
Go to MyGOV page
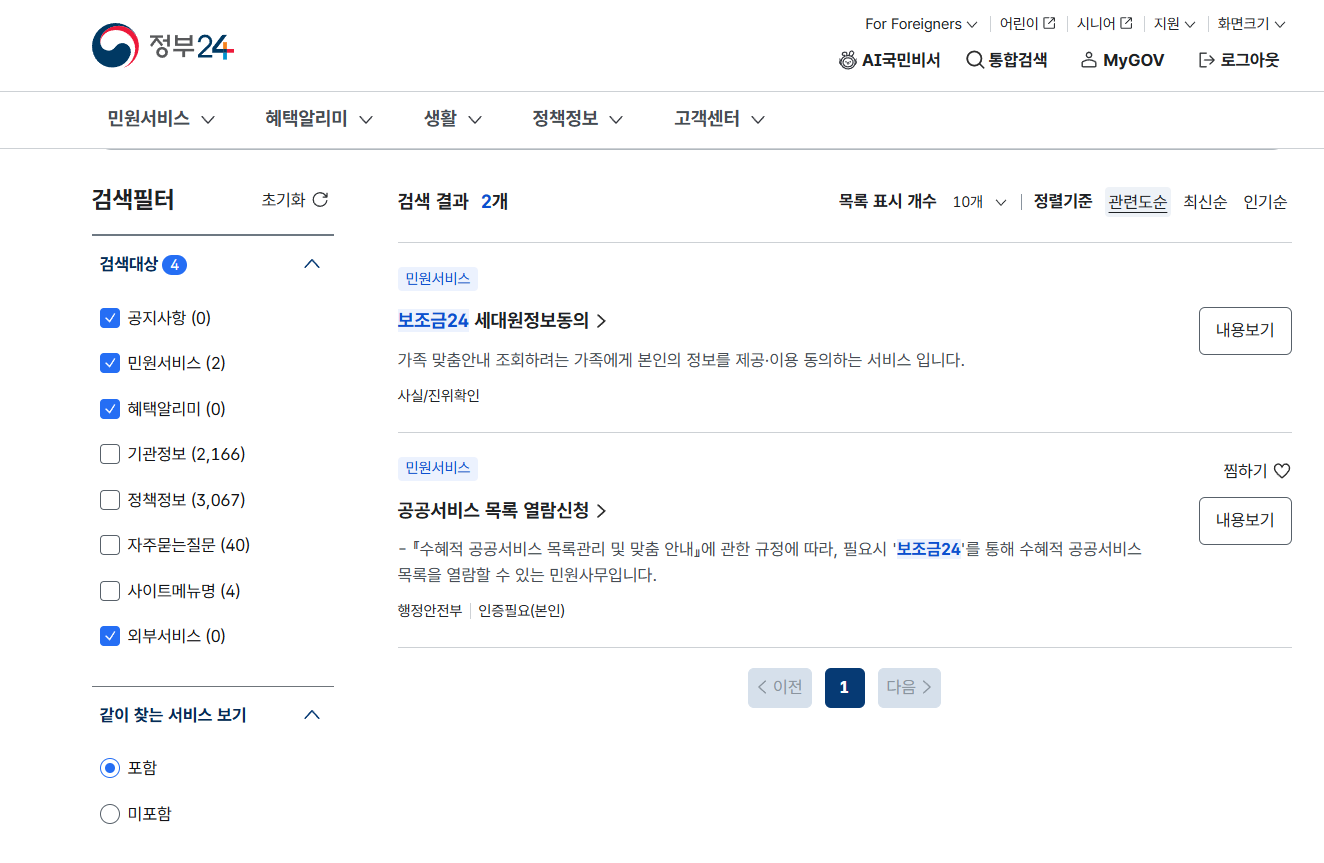coord(1122,60)
